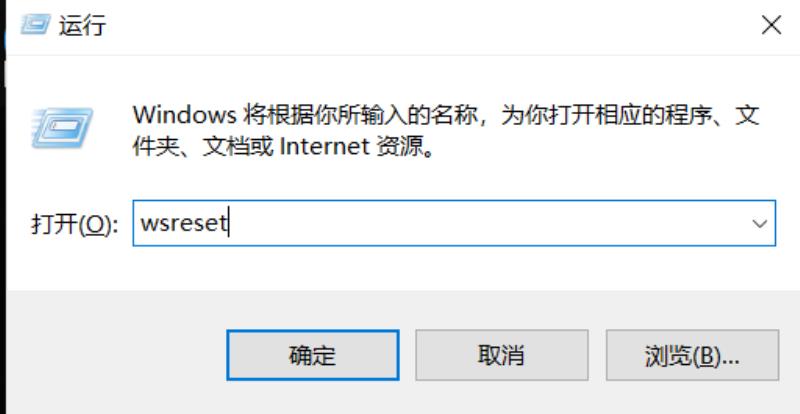The height and width of the screenshot is (414, 800).
Task: Click the blank space inside the combo box after wsreset
Action: click(x=485, y=223)
